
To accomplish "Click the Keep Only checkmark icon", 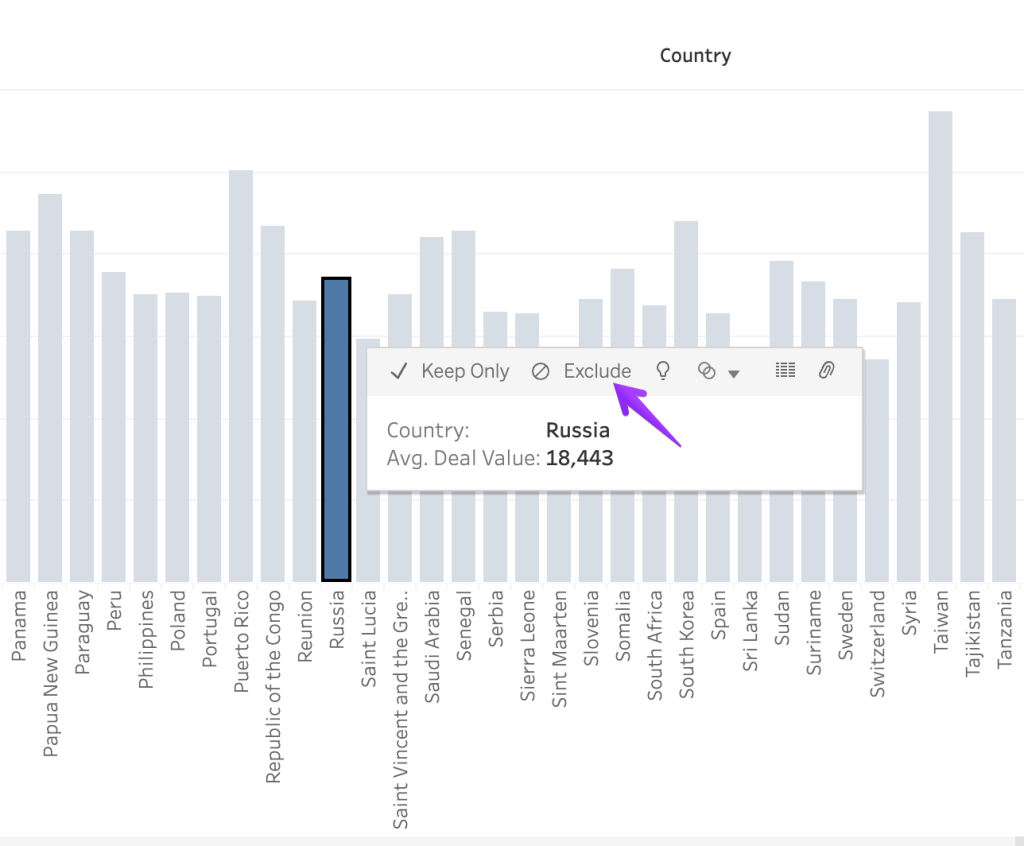I will coord(398,371).
